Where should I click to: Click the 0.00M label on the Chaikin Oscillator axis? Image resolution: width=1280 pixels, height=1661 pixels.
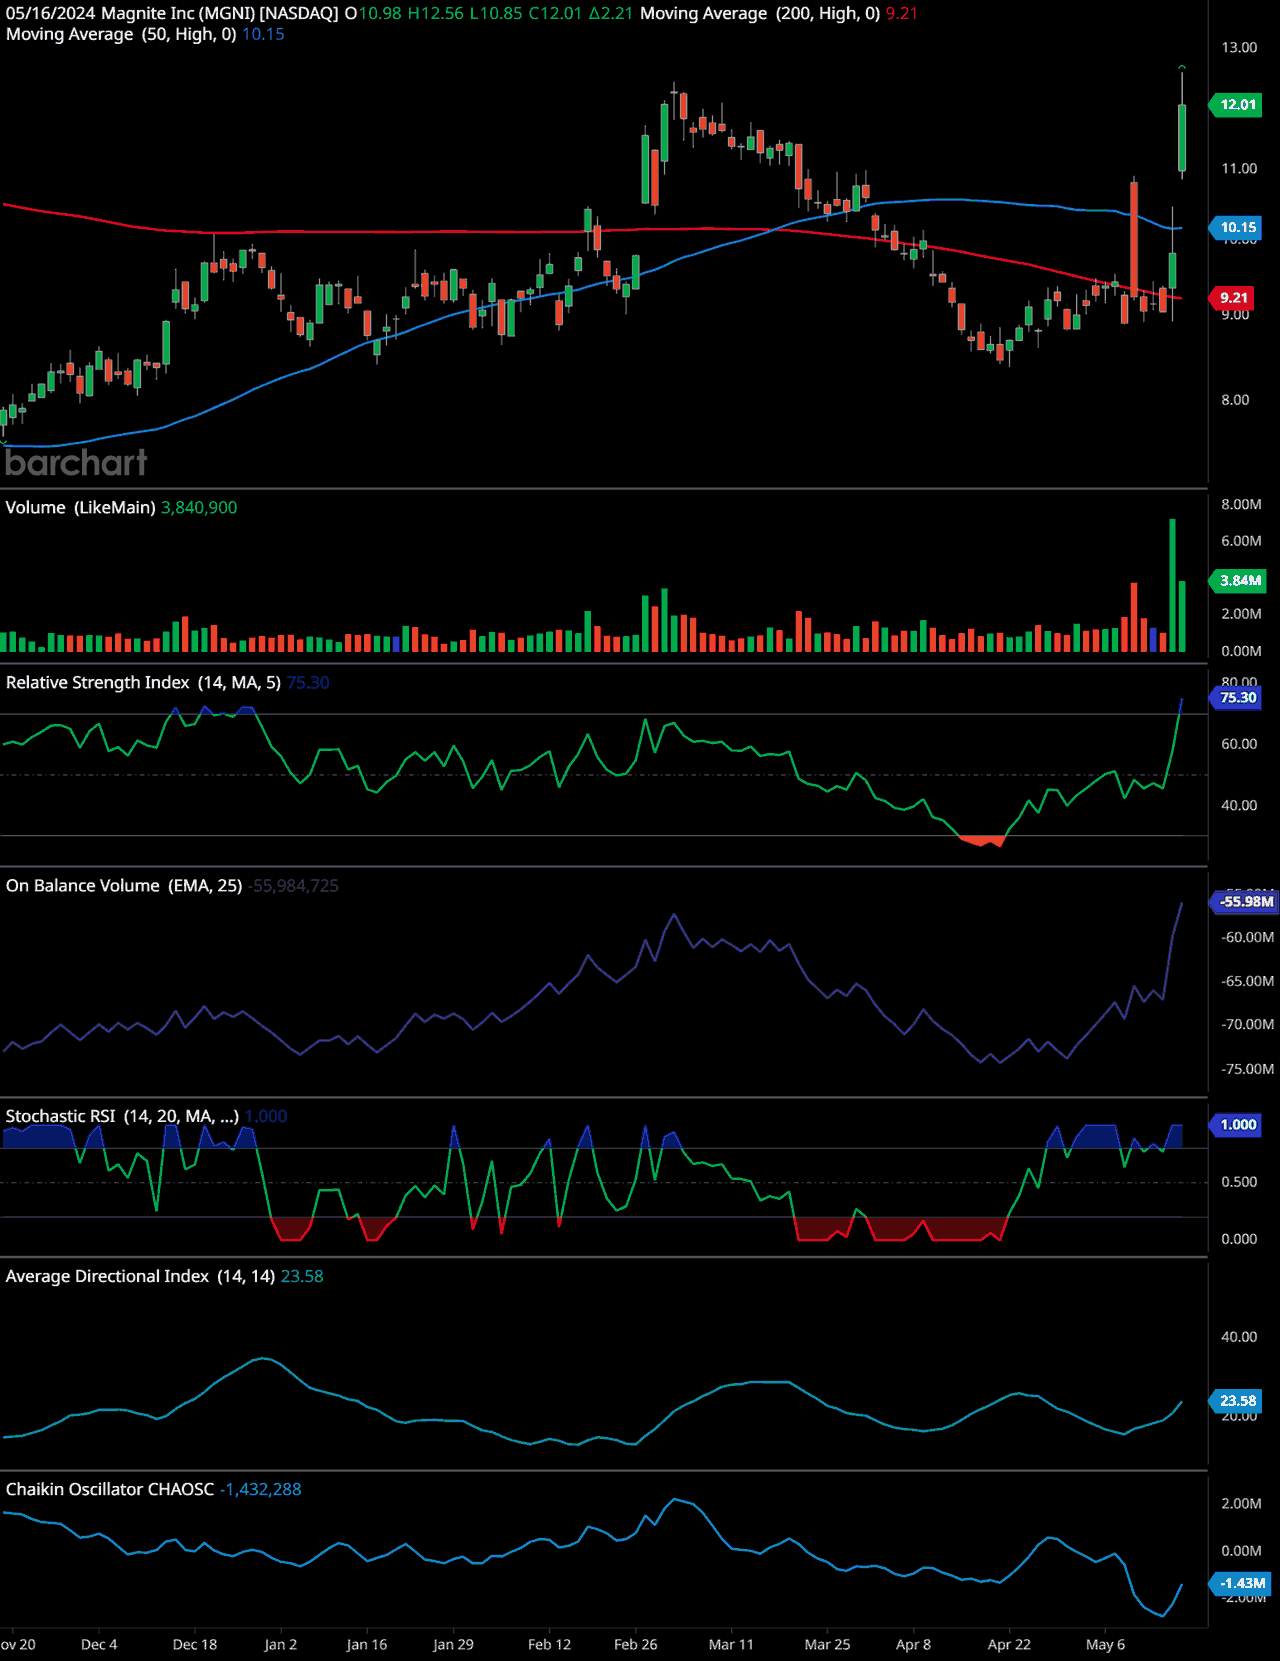tap(1241, 1552)
